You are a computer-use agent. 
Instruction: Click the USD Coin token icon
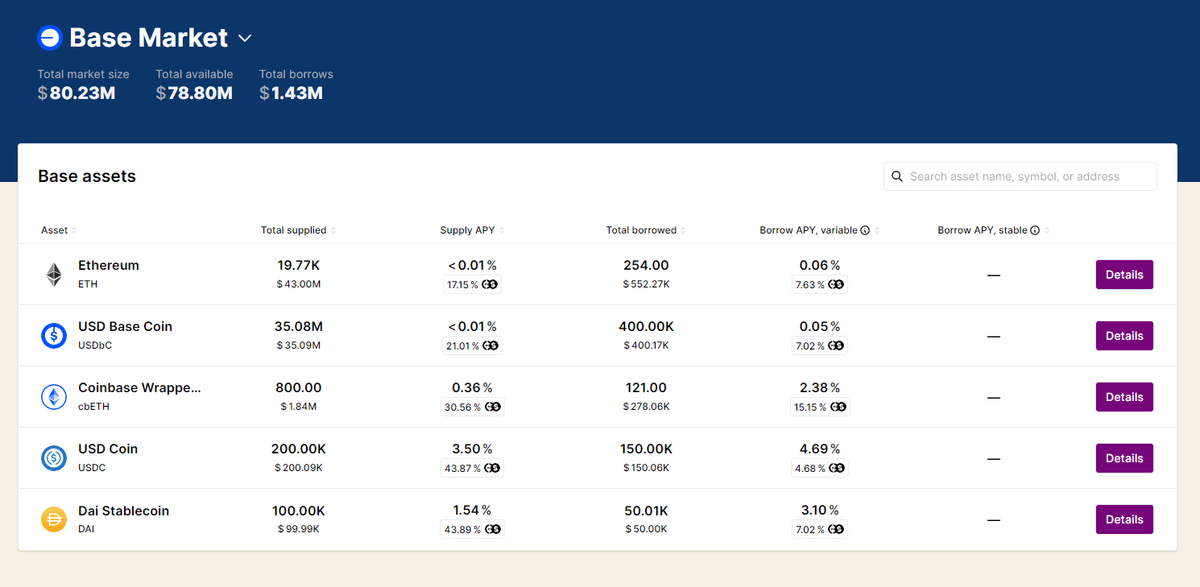click(54, 458)
